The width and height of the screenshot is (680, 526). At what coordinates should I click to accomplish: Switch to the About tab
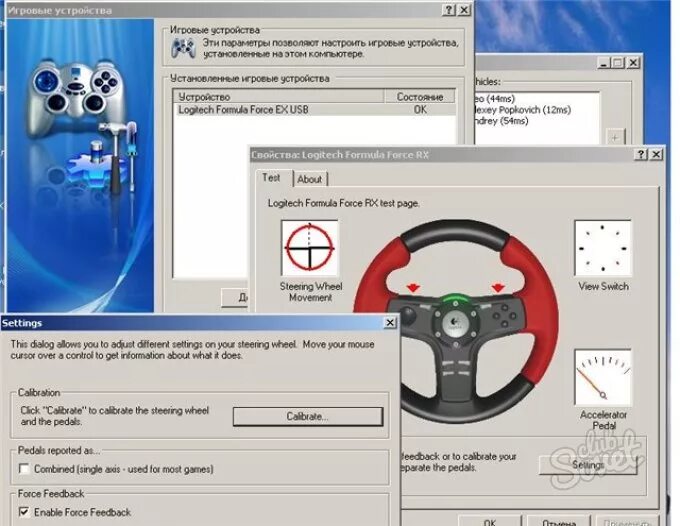click(310, 179)
